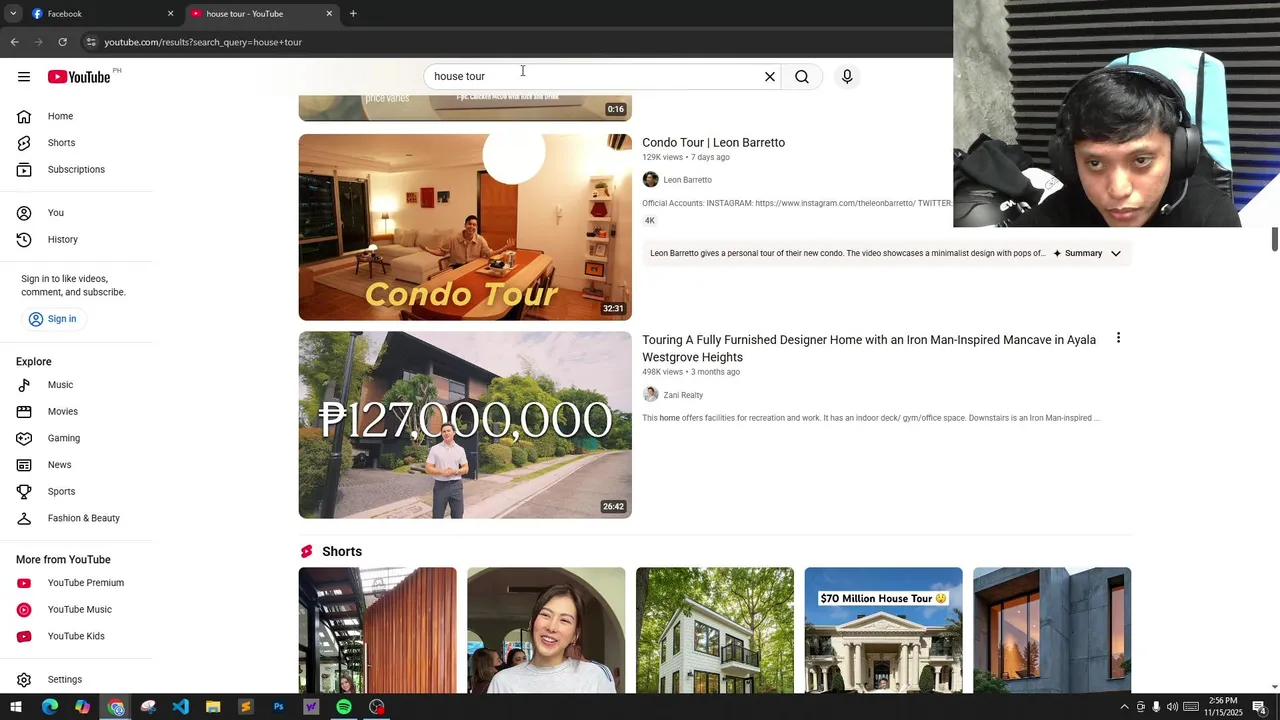Open the ₱127,000,000 house video thumbnail
1280x720 pixels.
point(465,425)
